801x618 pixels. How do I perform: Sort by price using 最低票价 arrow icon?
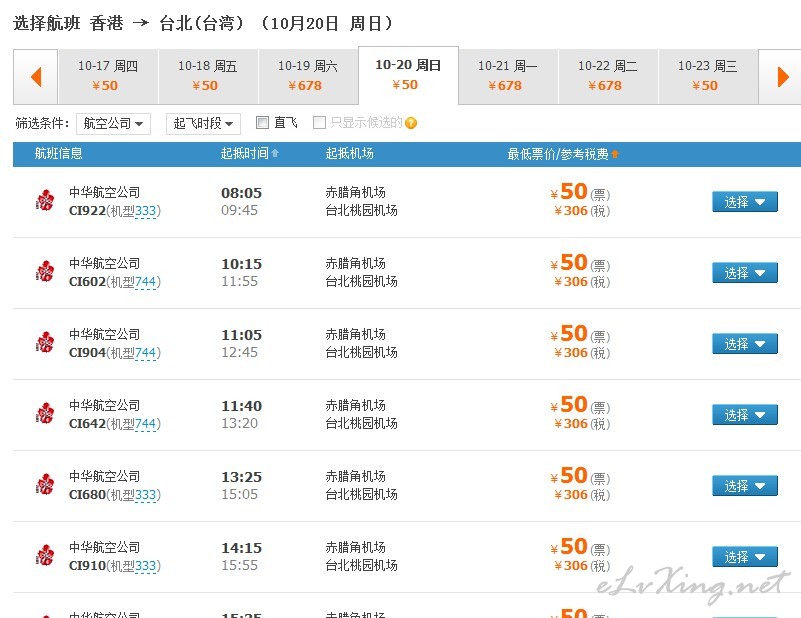(615, 154)
